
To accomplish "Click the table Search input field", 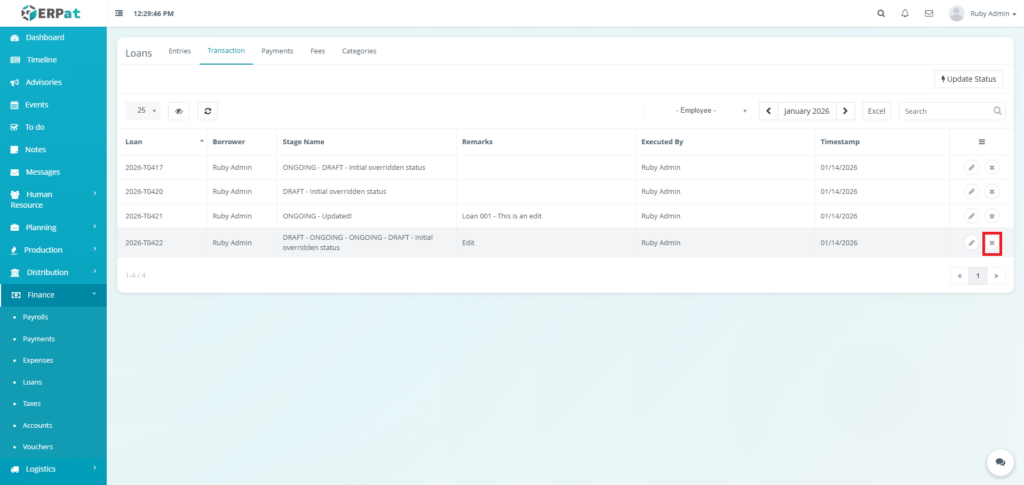I will point(945,111).
